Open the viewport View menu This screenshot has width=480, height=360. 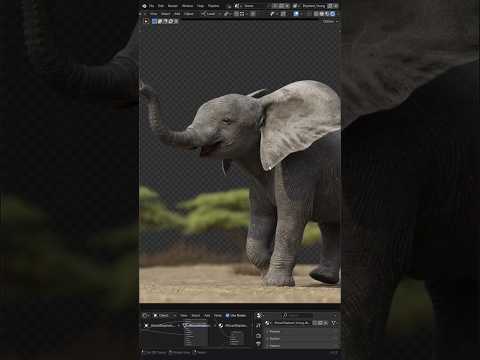[154, 14]
